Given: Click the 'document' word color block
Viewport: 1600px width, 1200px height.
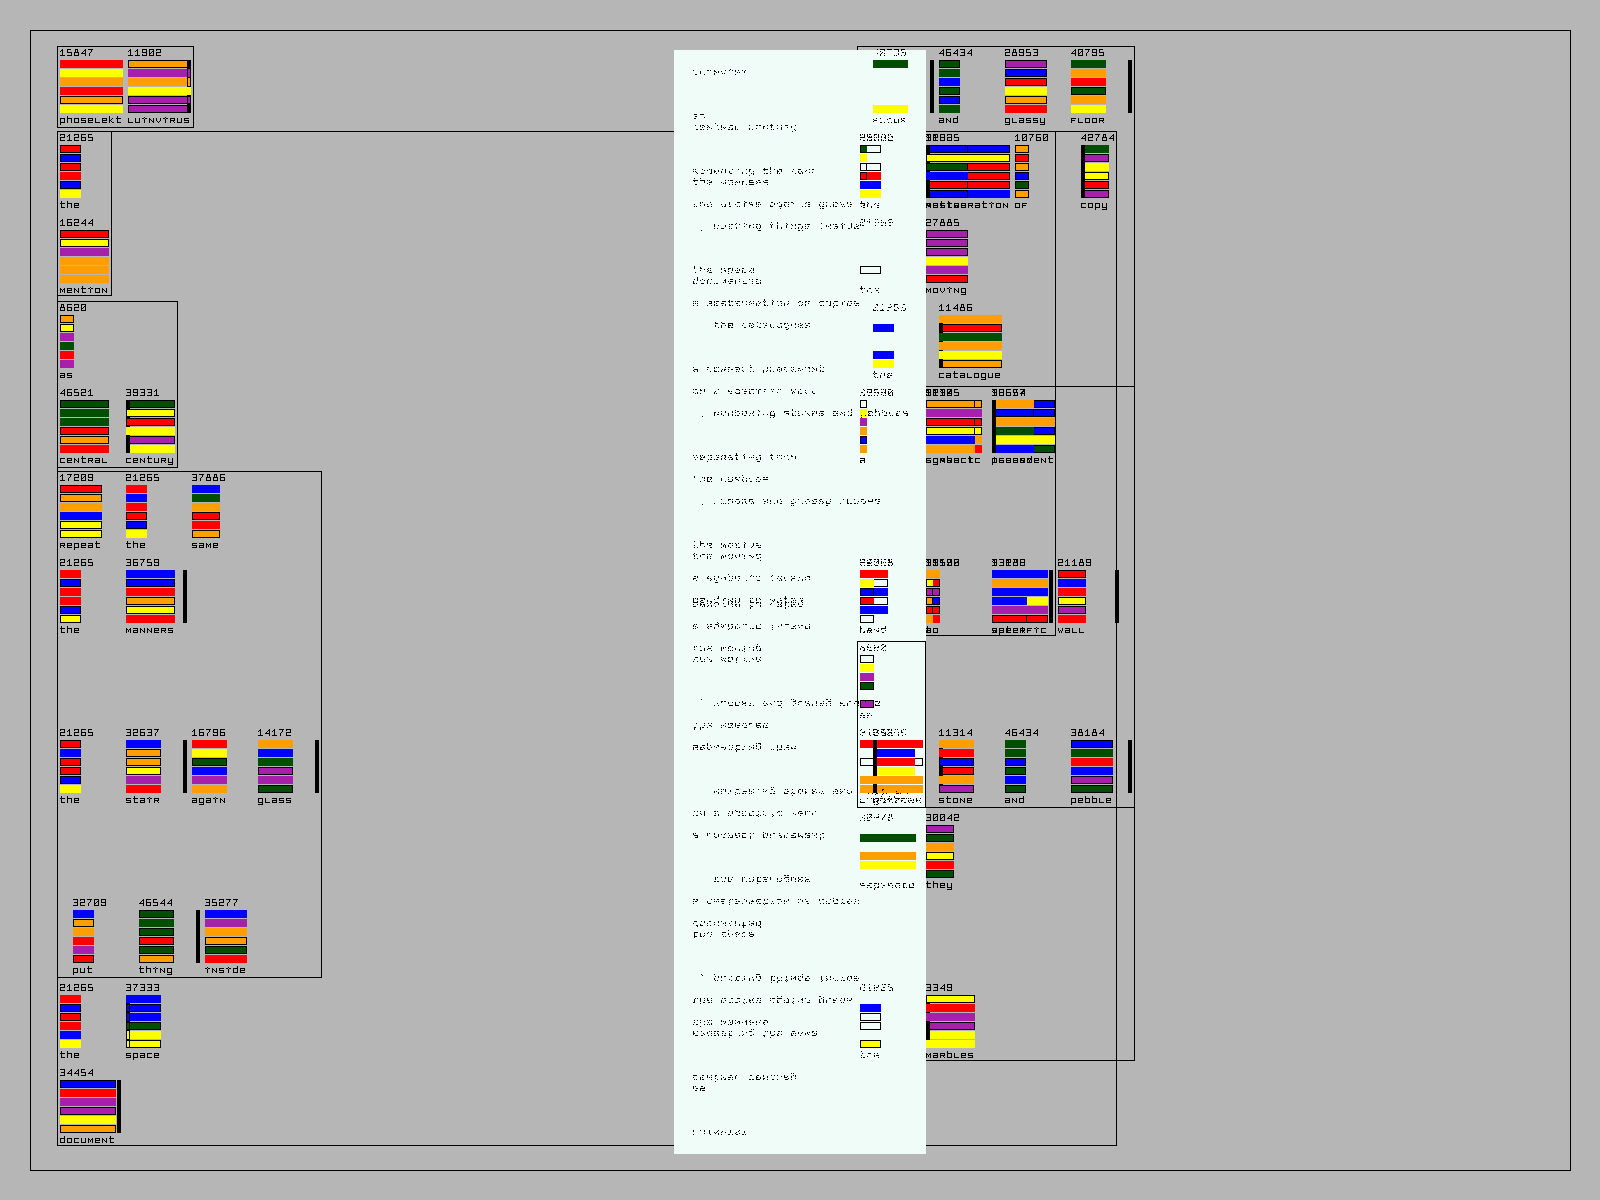Looking at the screenshot, I should tap(88, 1106).
